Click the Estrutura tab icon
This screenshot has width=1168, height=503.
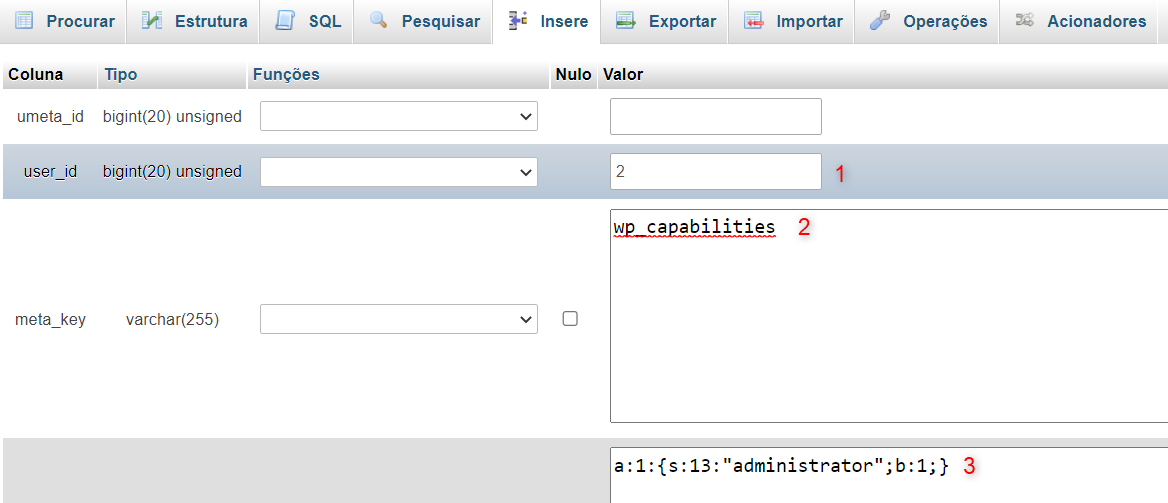[x=152, y=21]
